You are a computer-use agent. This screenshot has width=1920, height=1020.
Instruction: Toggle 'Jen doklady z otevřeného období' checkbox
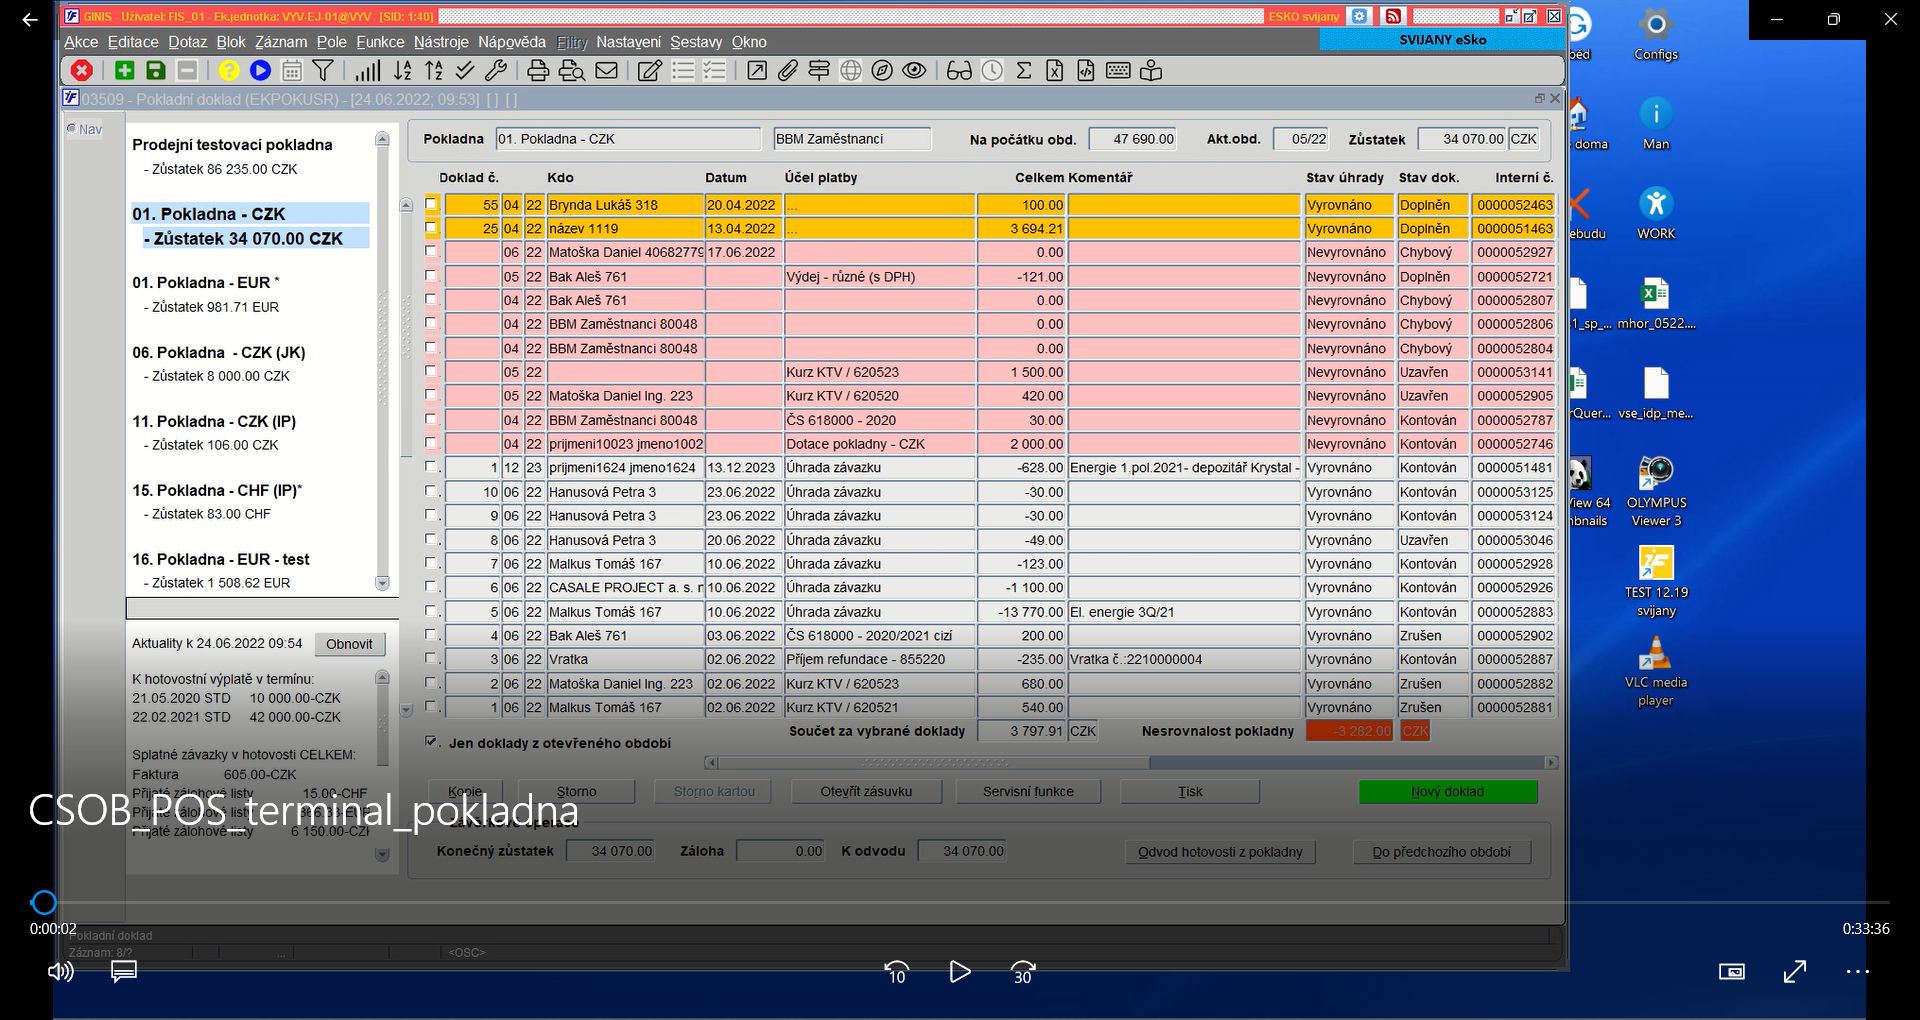[431, 742]
